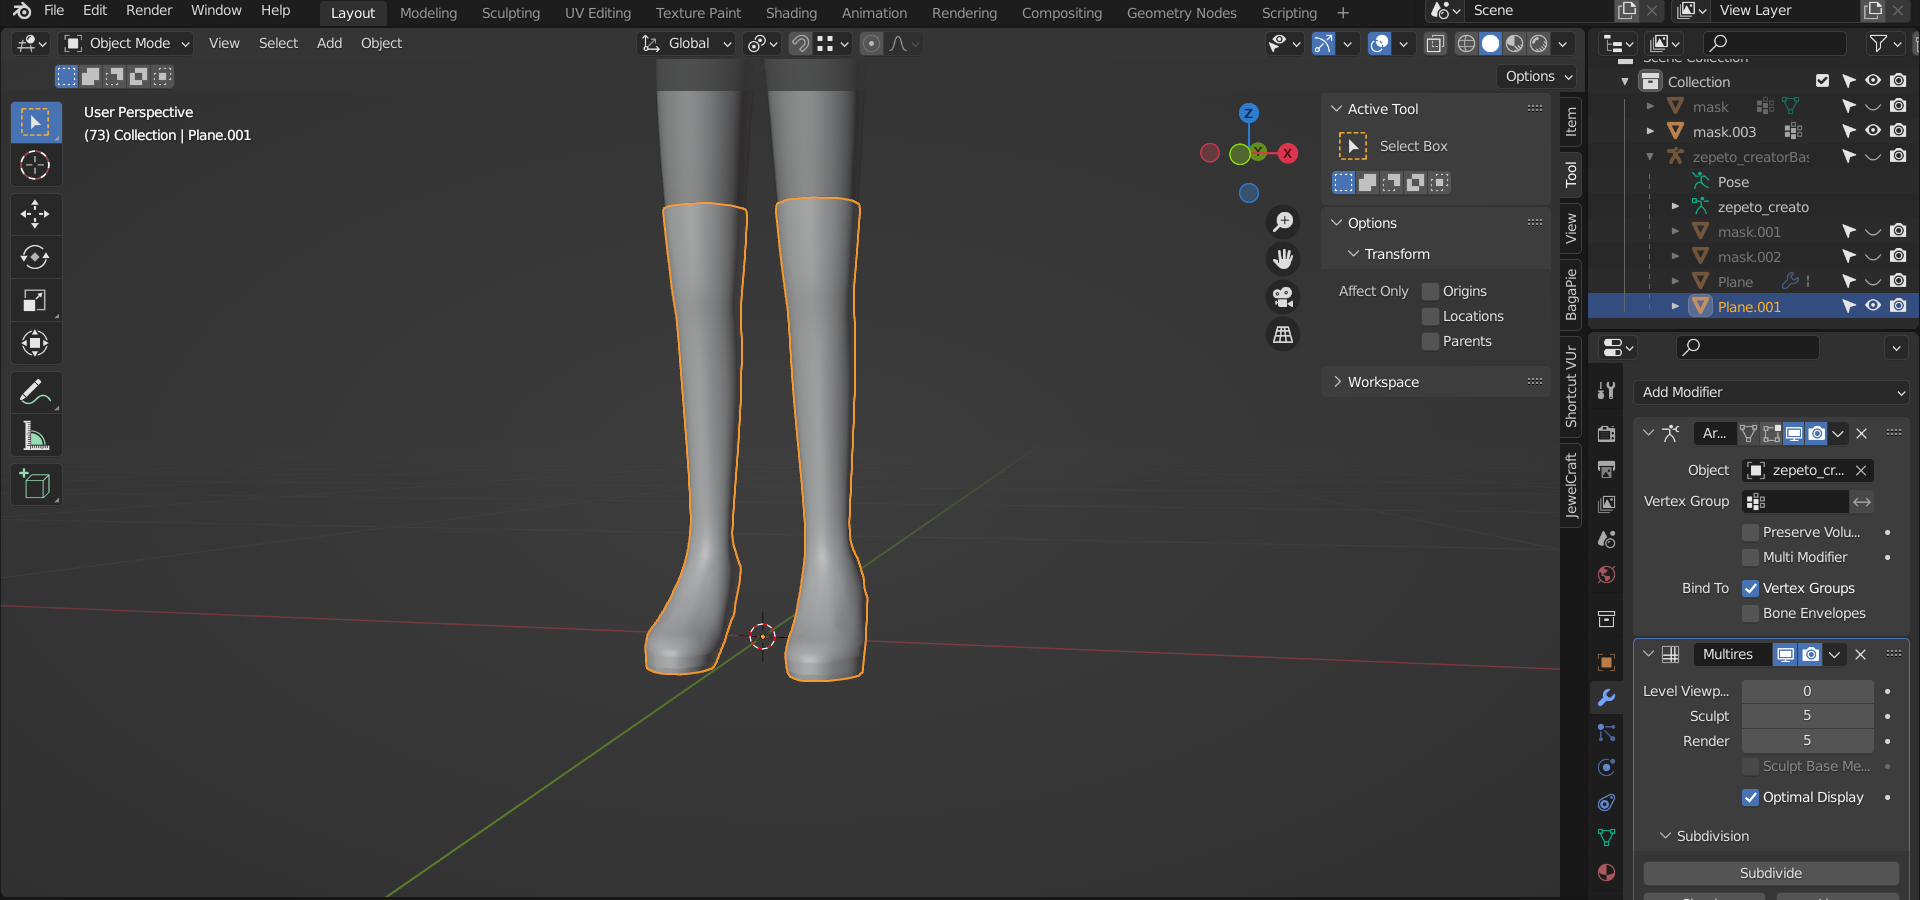Pick the Annotate tool
The height and width of the screenshot is (900, 1920).
click(x=35, y=393)
